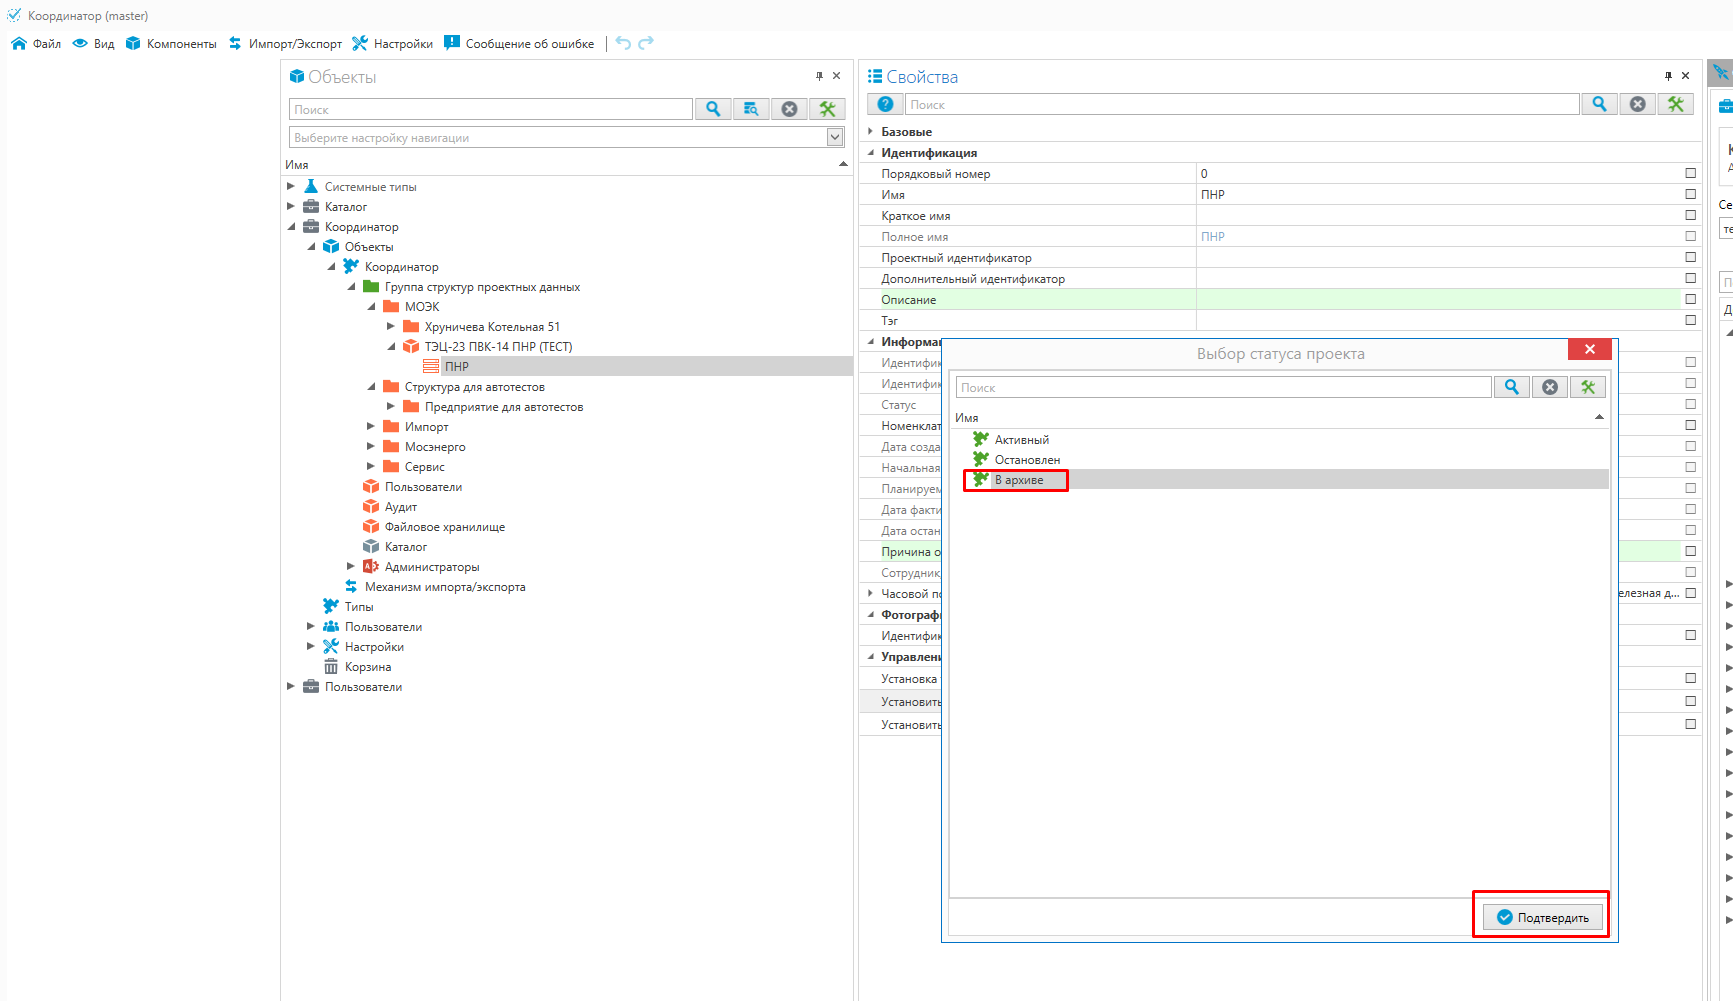Image resolution: width=1733 pixels, height=1001 pixels.
Task: Click the search magnifier in the Objects panel
Action: point(713,109)
